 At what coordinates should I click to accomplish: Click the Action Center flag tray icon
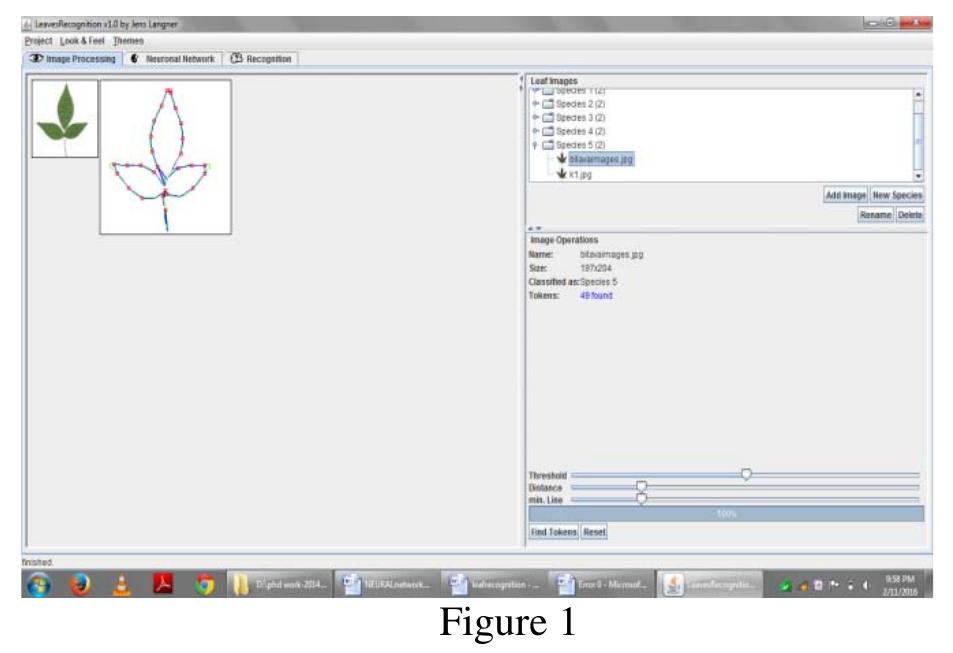click(834, 586)
